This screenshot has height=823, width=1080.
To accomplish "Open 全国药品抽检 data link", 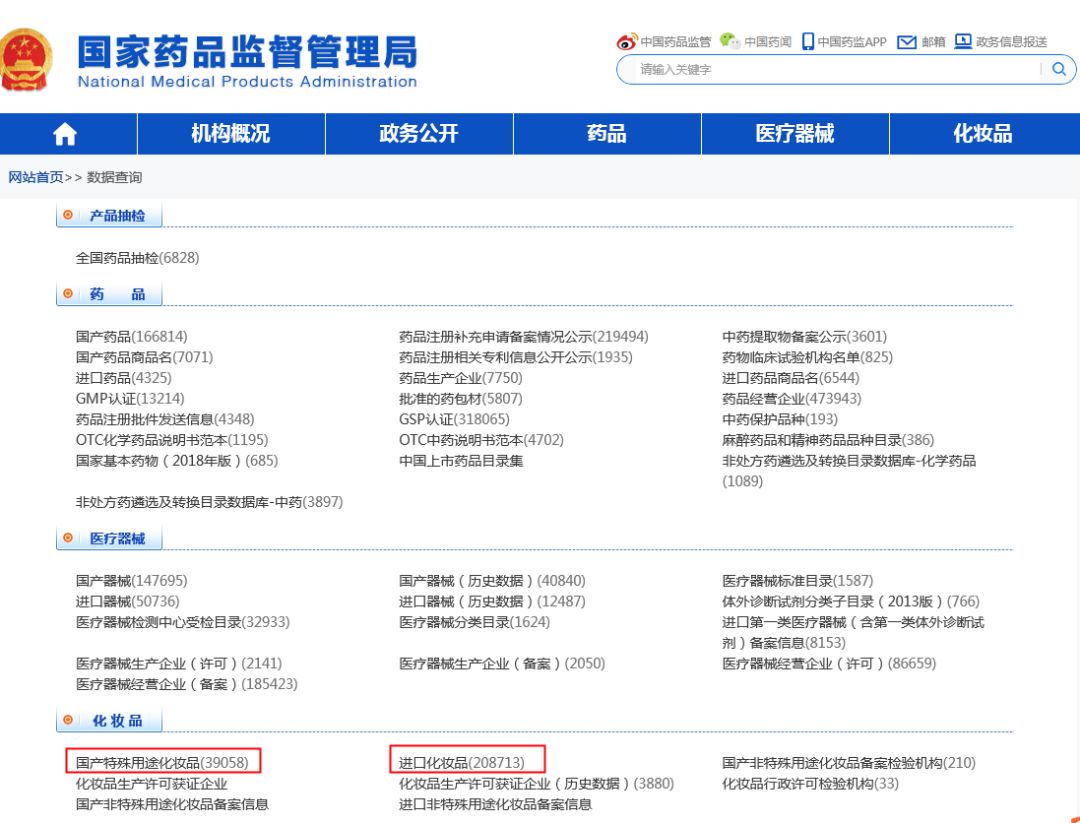I will coord(137,258).
